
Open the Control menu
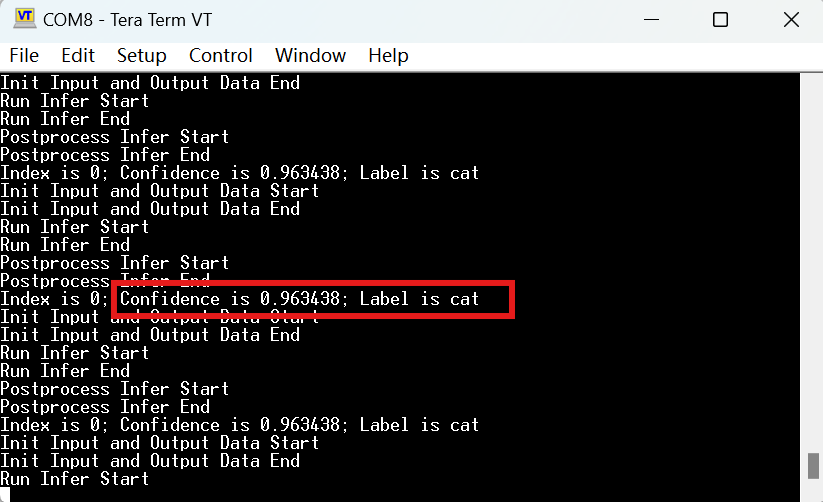[x=221, y=56]
